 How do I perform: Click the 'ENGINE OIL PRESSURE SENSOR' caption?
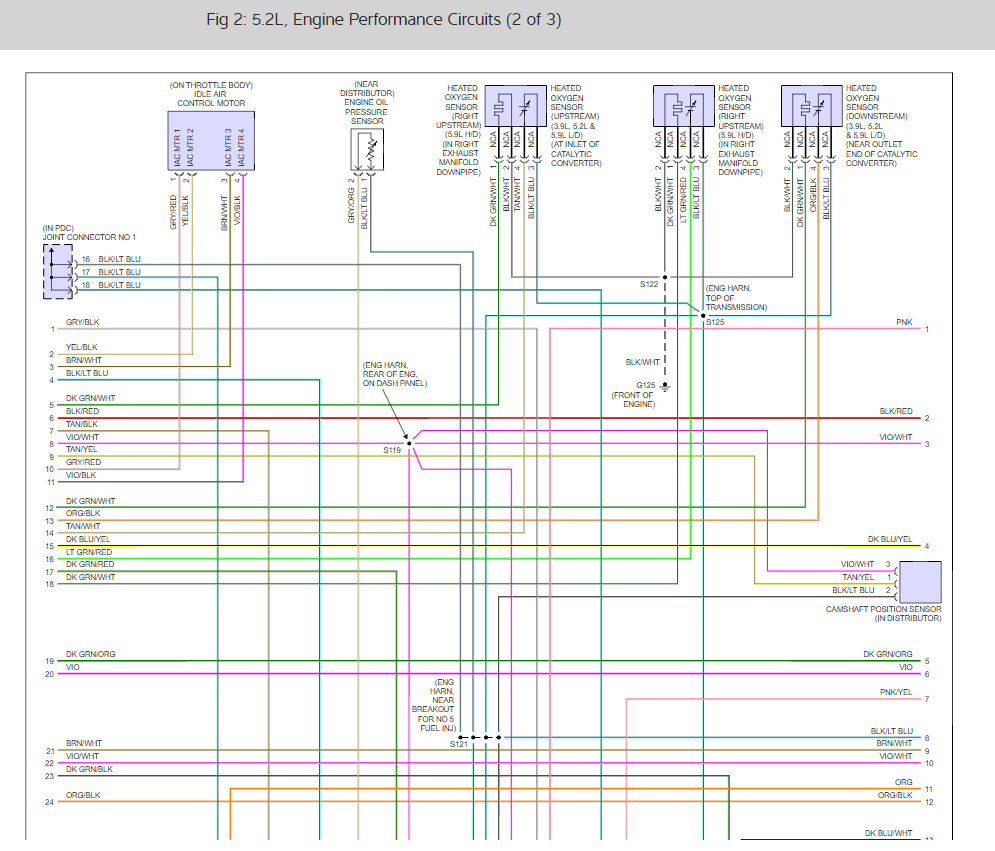click(x=366, y=112)
